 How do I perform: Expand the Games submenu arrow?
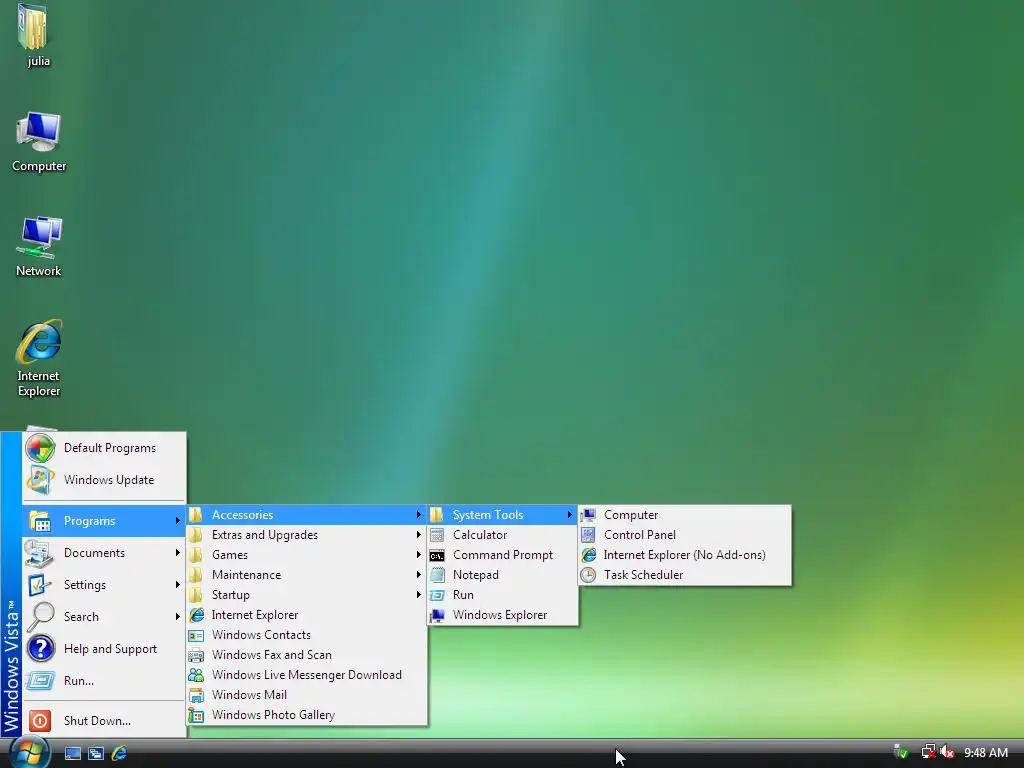pos(418,555)
